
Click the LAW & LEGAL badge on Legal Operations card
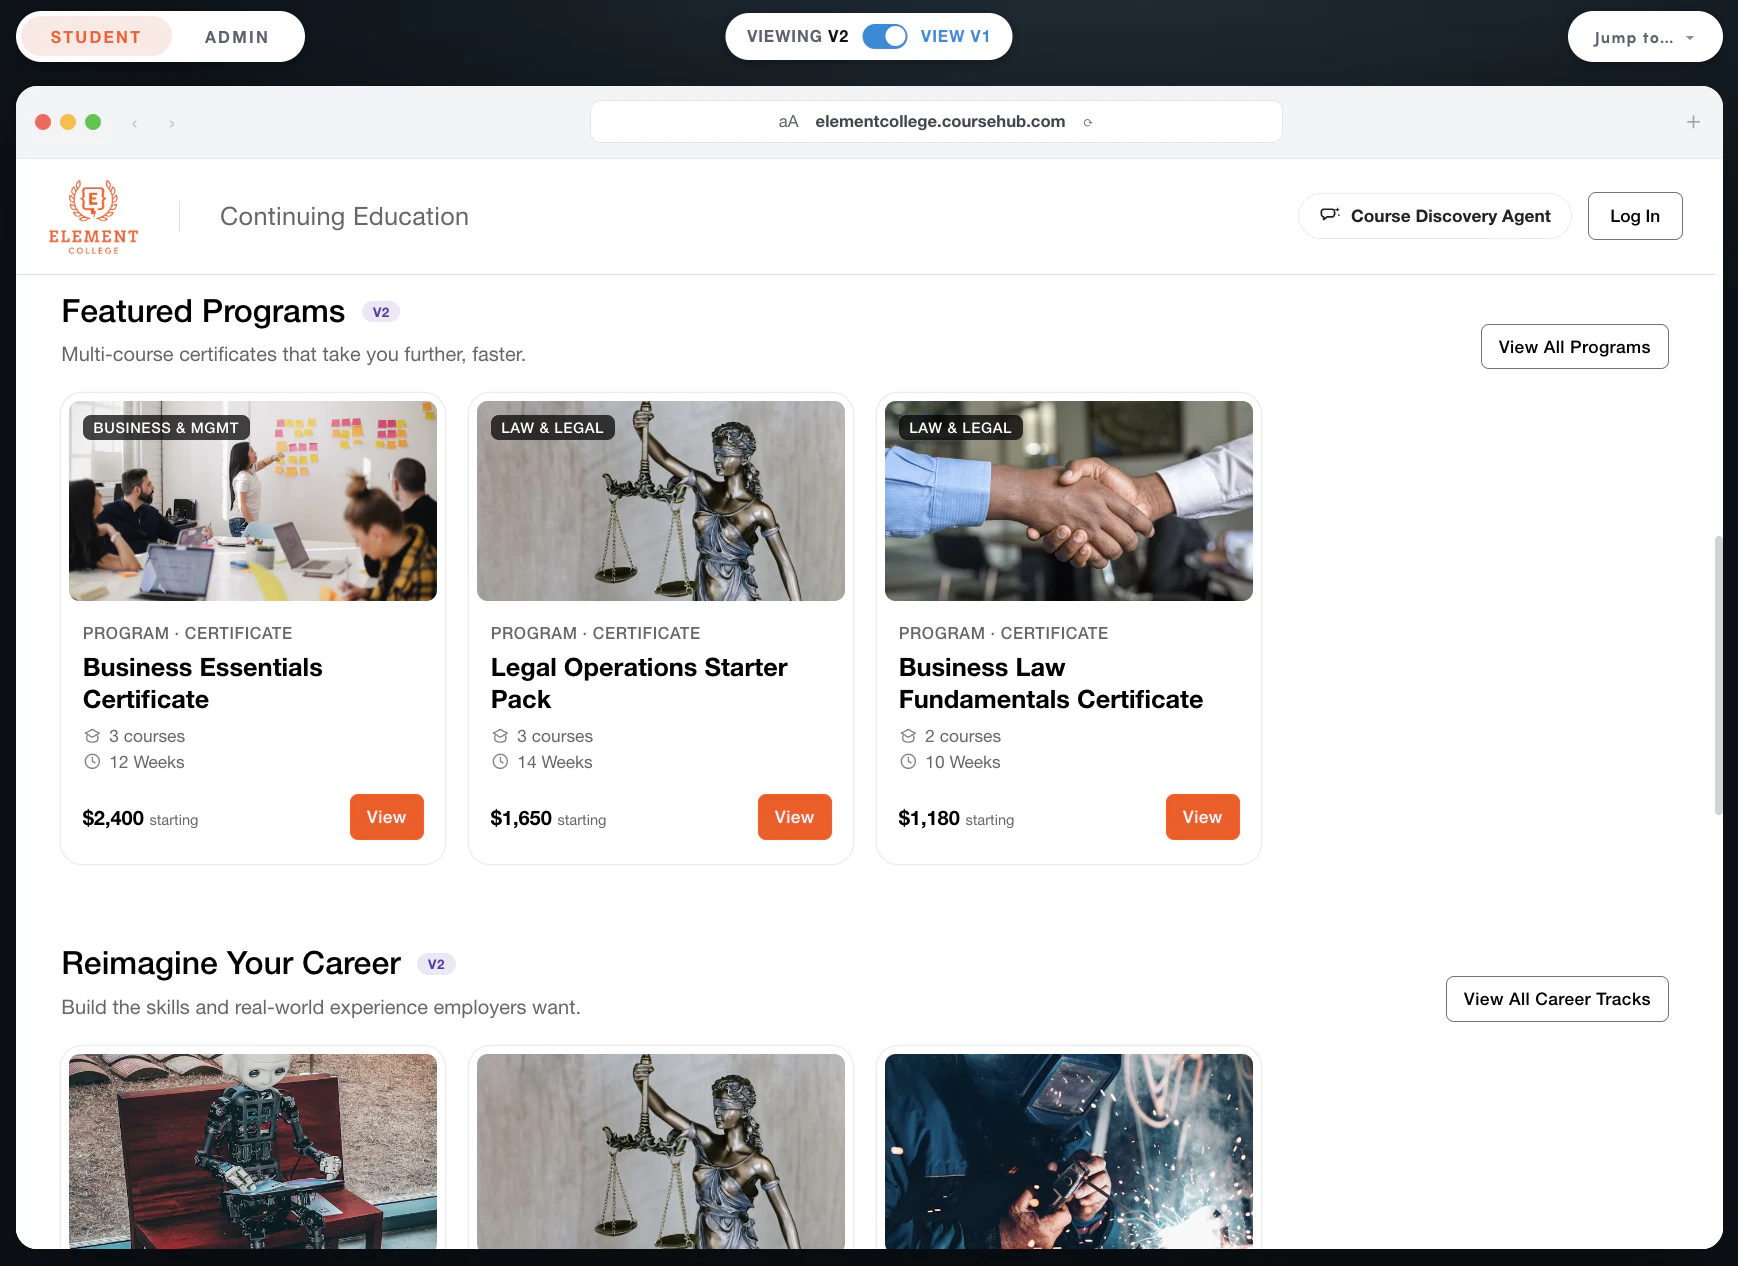552,428
